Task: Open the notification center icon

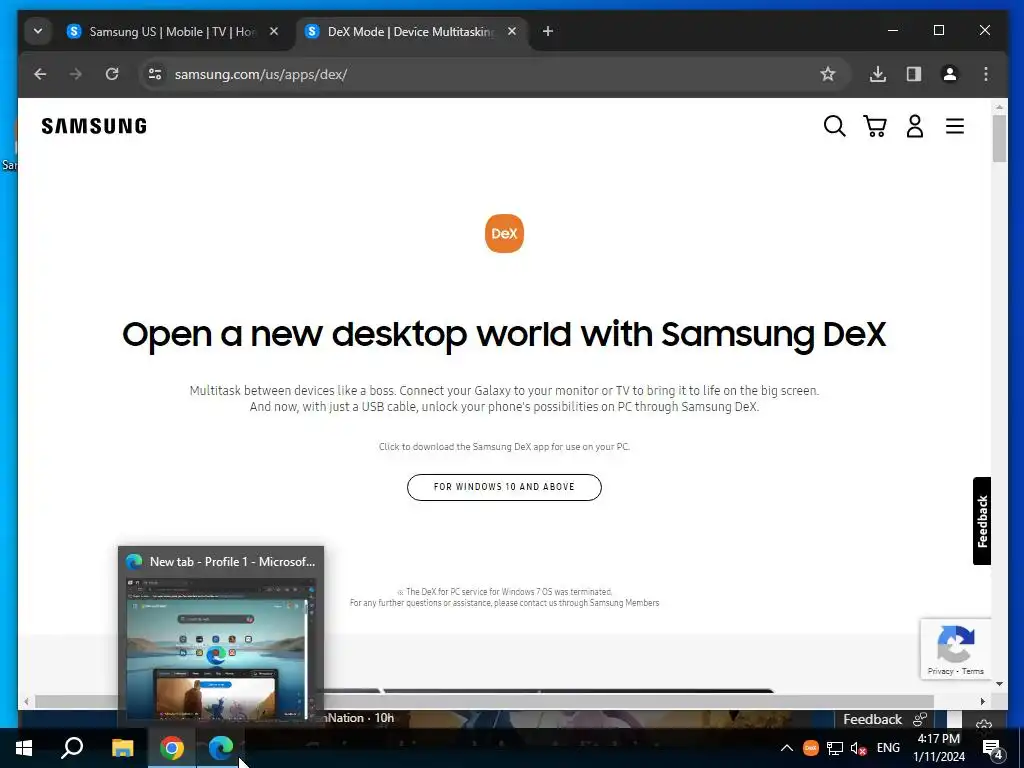Action: point(992,749)
